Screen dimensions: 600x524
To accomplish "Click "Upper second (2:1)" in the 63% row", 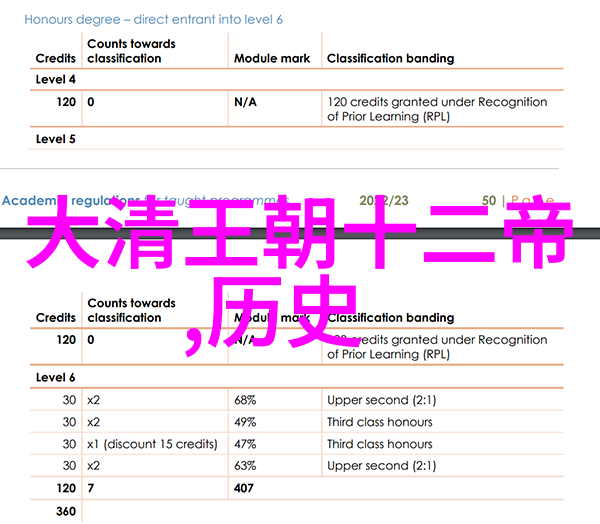I will (382, 466).
